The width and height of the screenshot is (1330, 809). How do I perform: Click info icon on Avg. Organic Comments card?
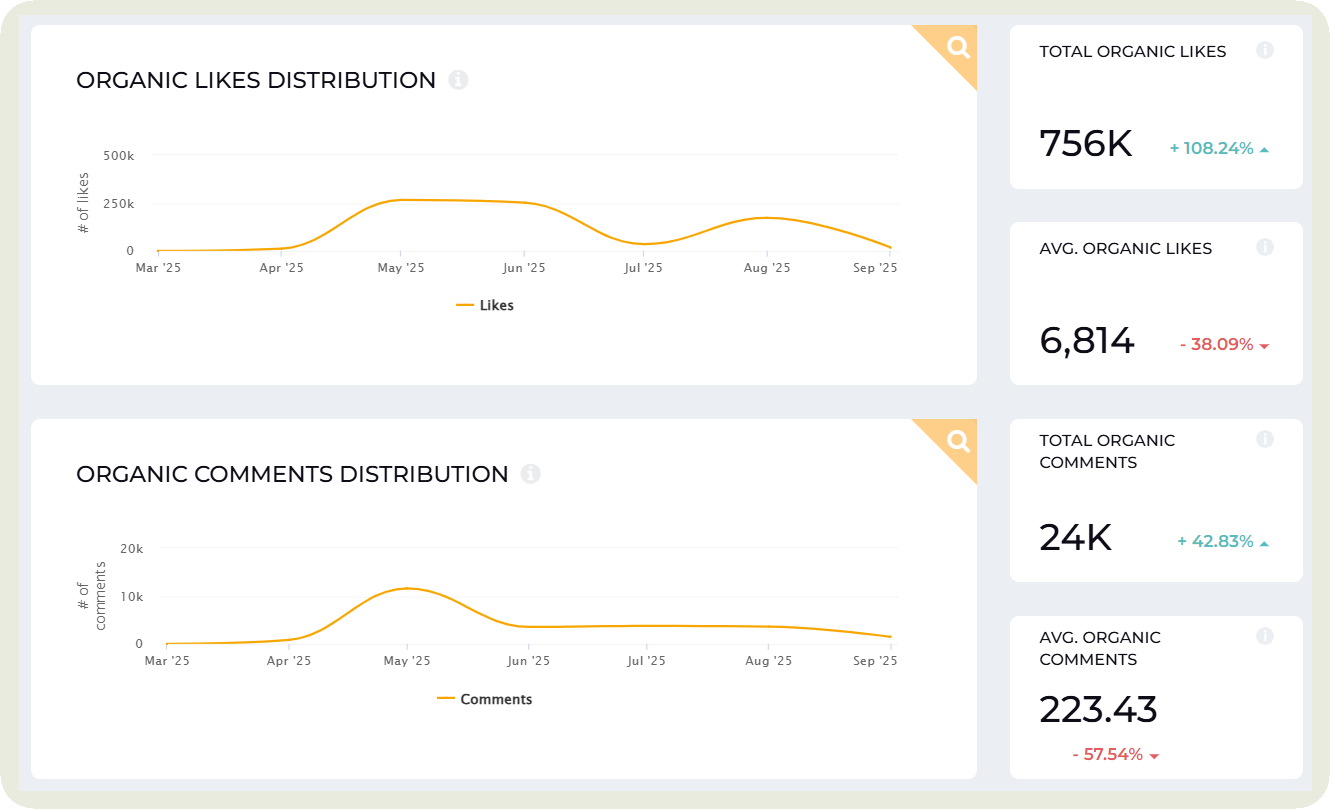1265,636
